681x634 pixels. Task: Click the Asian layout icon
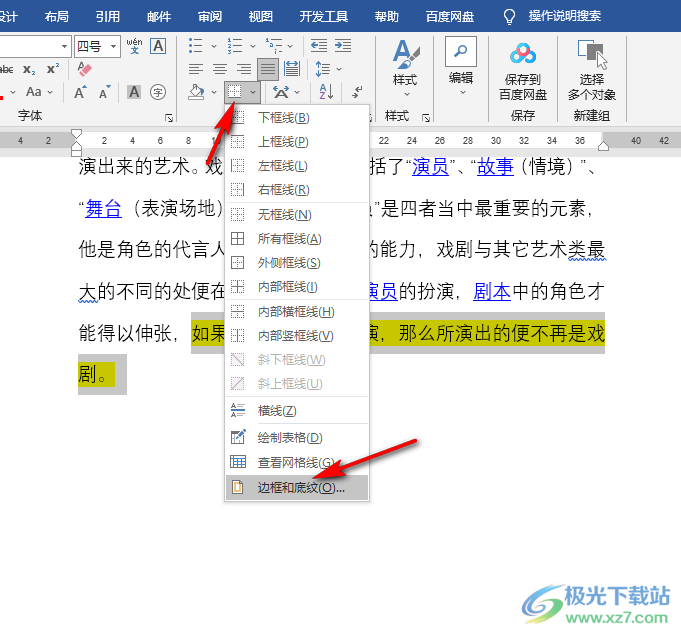[281, 92]
